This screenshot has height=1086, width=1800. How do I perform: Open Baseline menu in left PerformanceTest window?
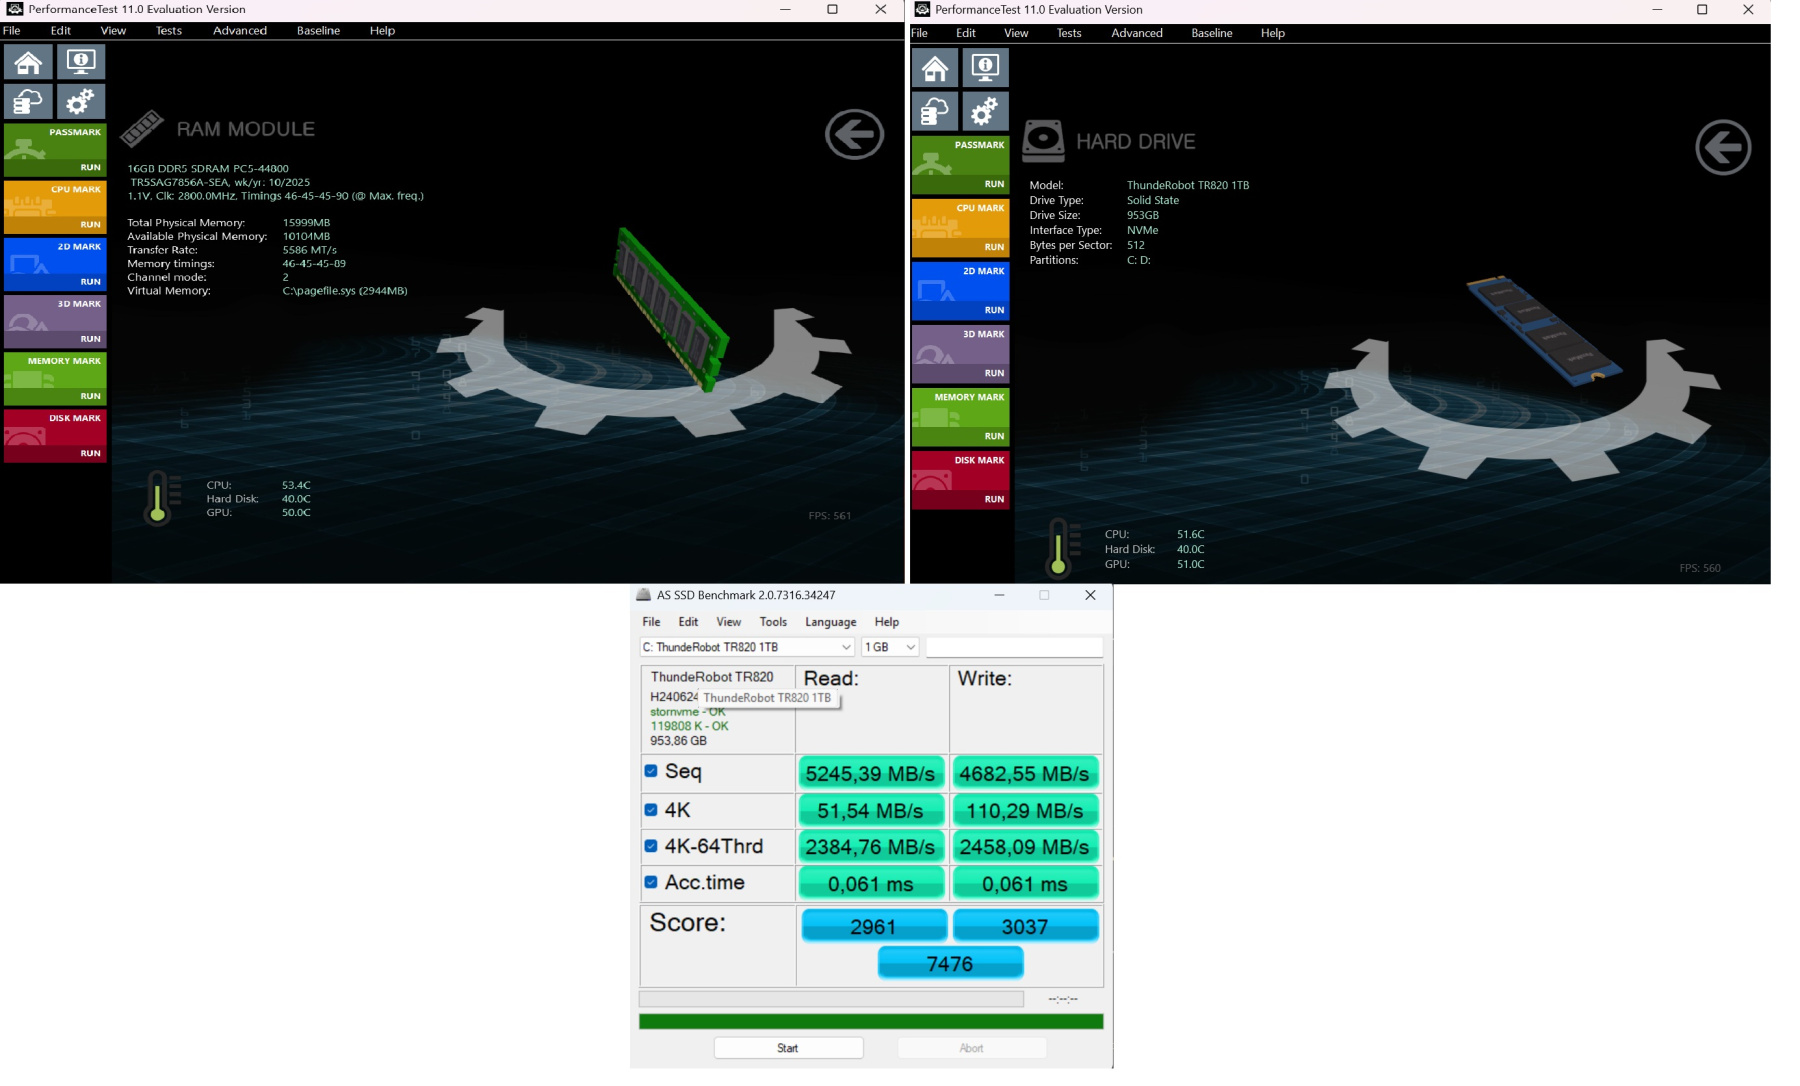[x=318, y=31]
